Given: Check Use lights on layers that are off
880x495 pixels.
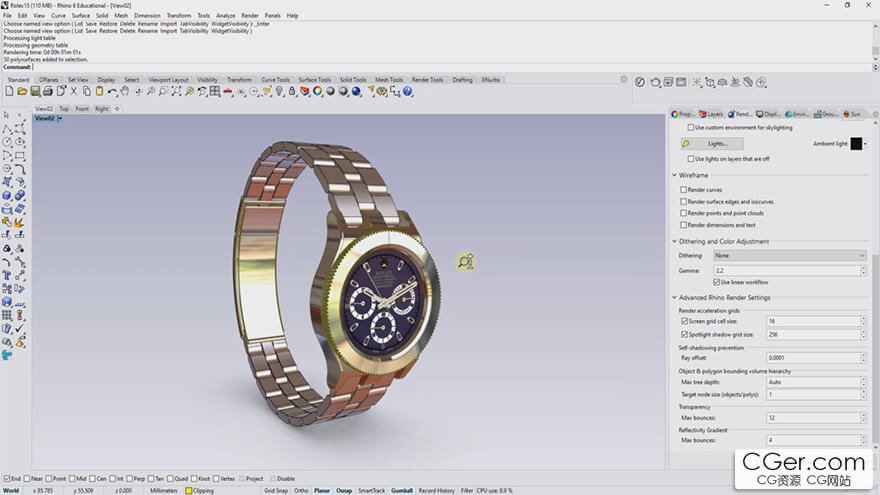Looking at the screenshot, I should 691,159.
